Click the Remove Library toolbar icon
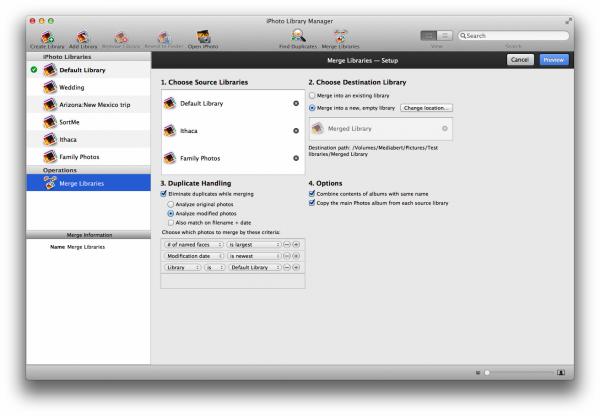The height and width of the screenshot is (416, 600). click(121, 39)
